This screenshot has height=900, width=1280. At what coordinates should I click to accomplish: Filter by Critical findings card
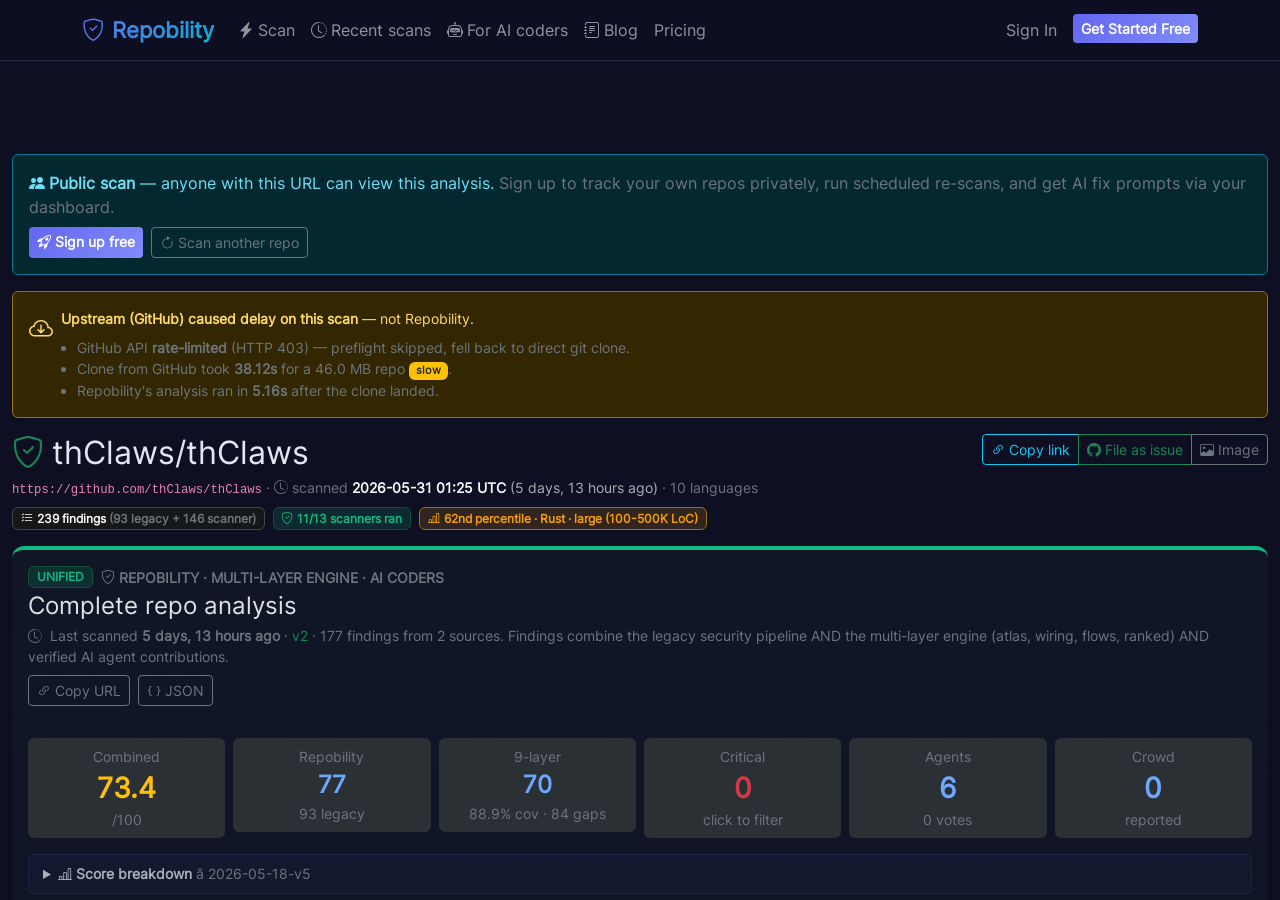[743, 788]
